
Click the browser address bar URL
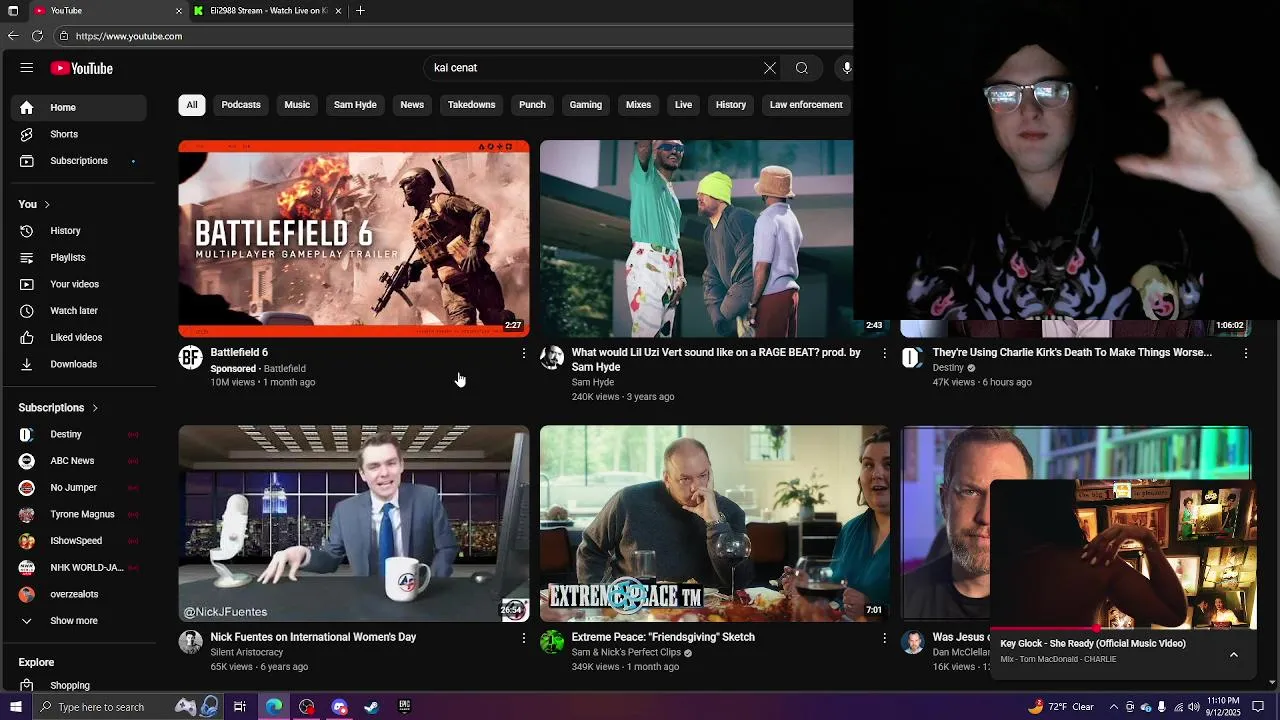point(129,36)
